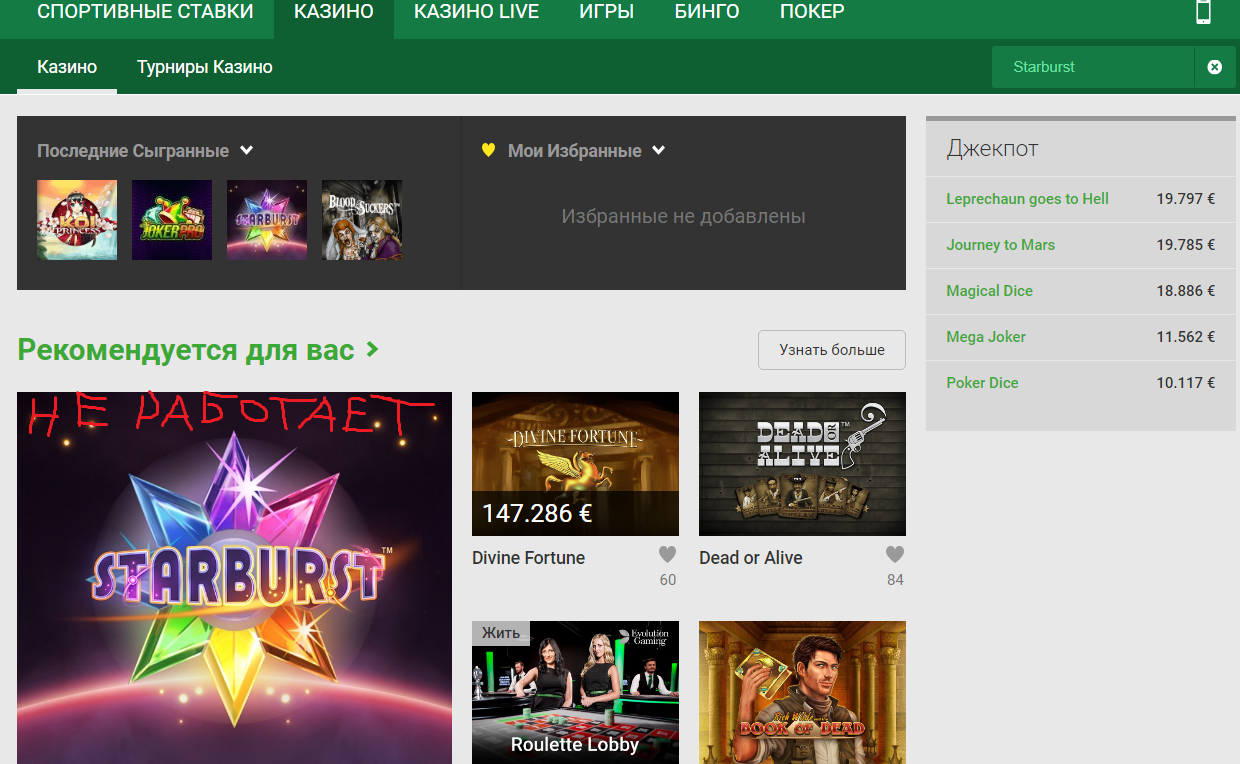Click the Divine Fortune game title

[528, 558]
